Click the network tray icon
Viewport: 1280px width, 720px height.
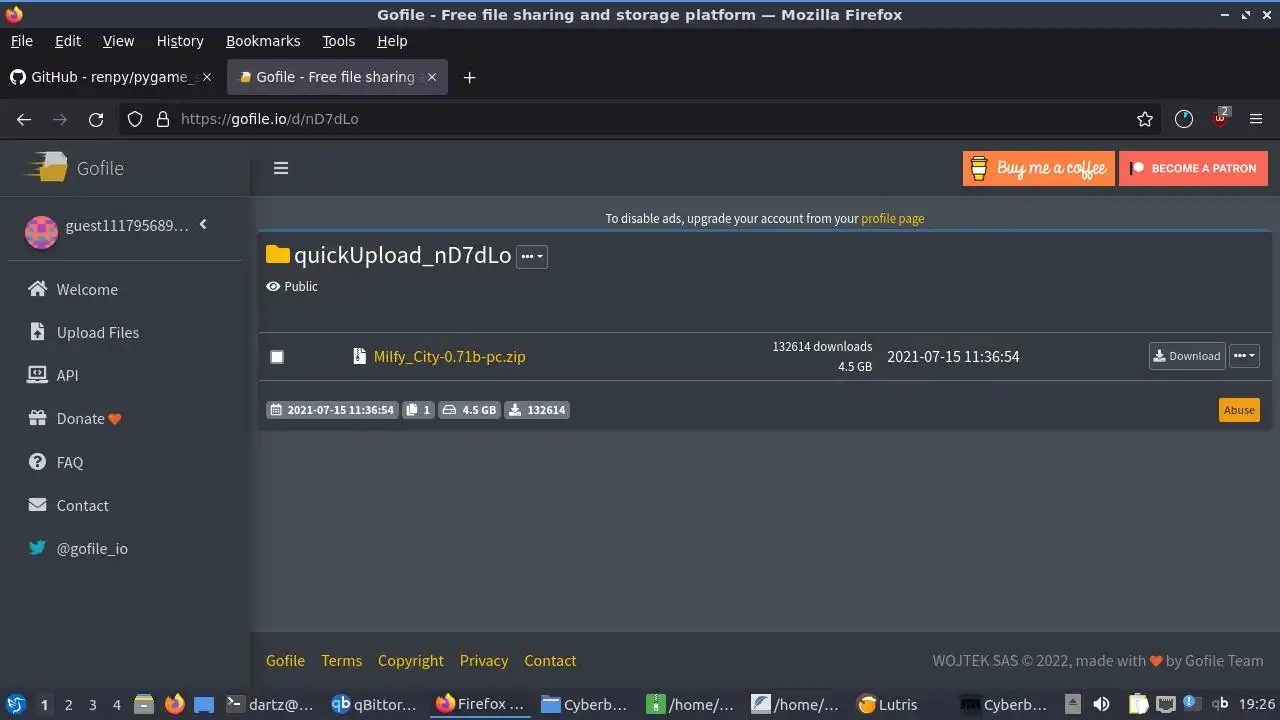[1166, 704]
